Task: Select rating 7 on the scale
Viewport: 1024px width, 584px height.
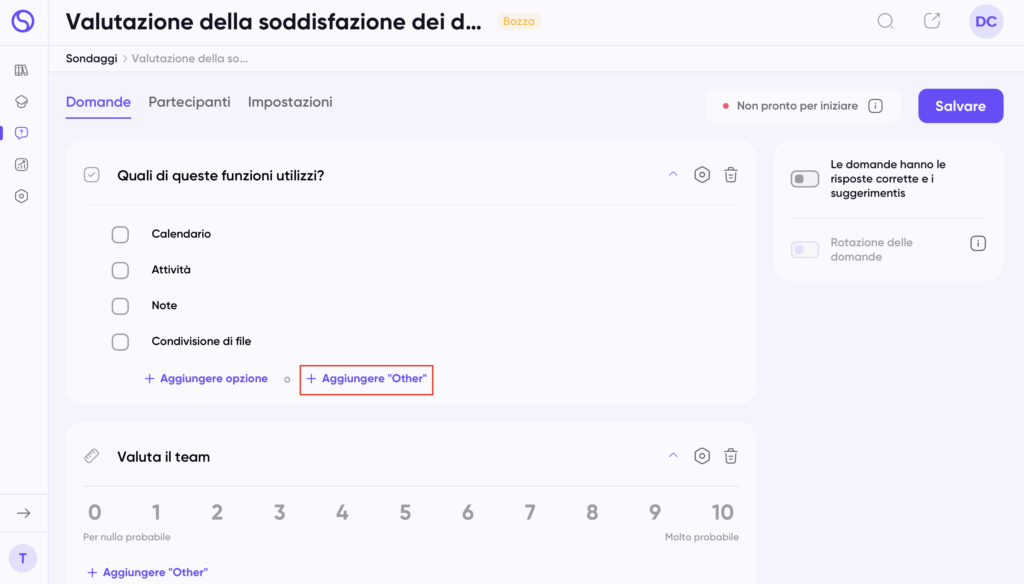Action: [x=530, y=513]
